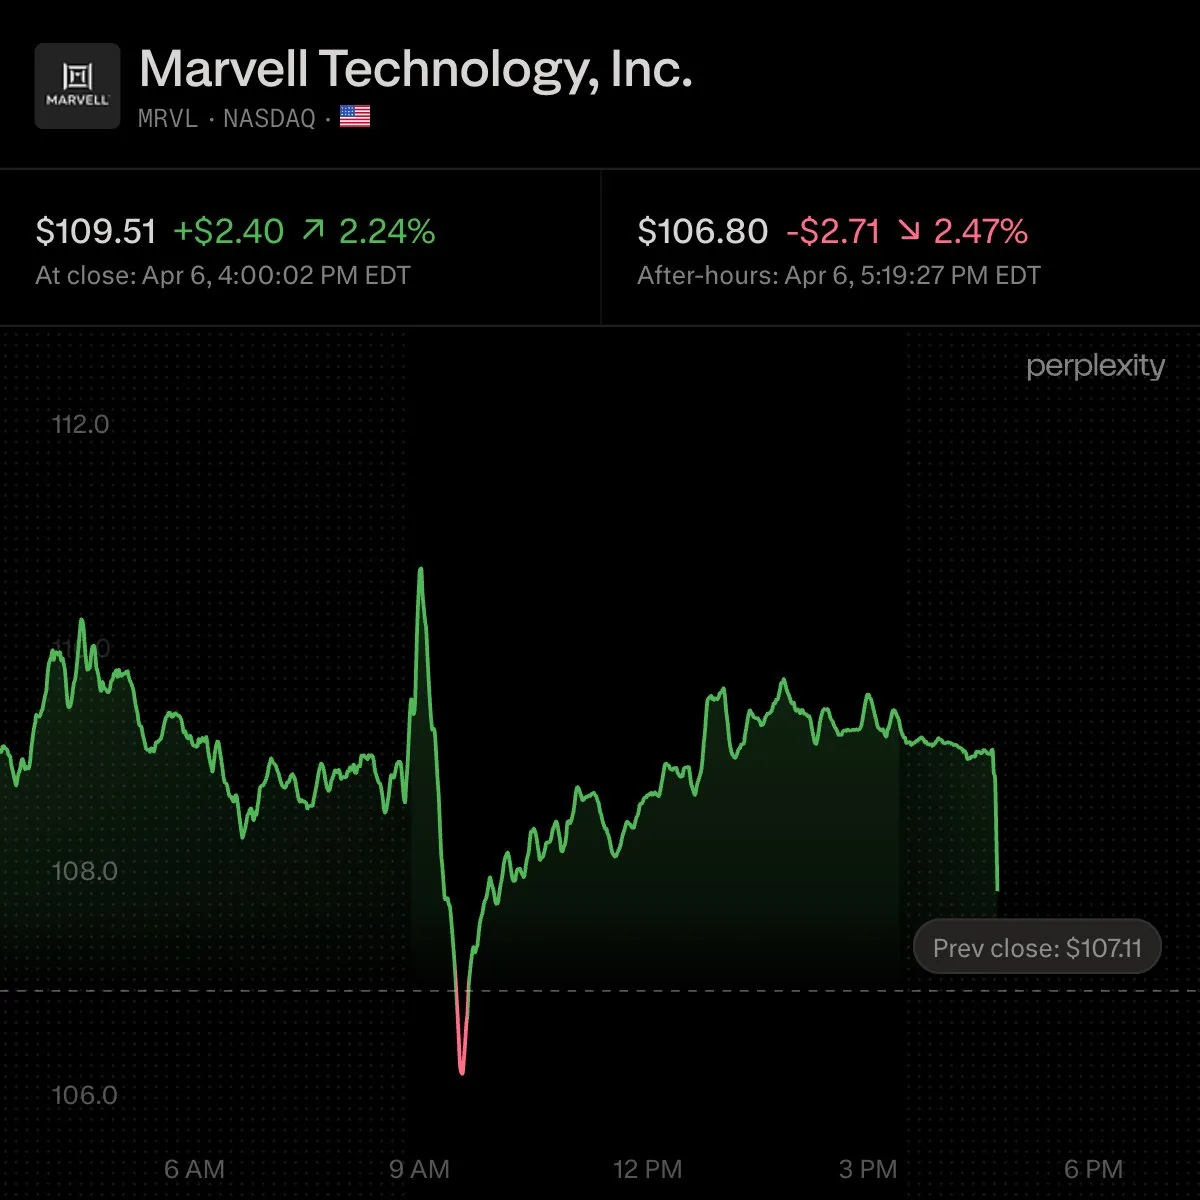Click the Marvell logo icon

[x=77, y=86]
